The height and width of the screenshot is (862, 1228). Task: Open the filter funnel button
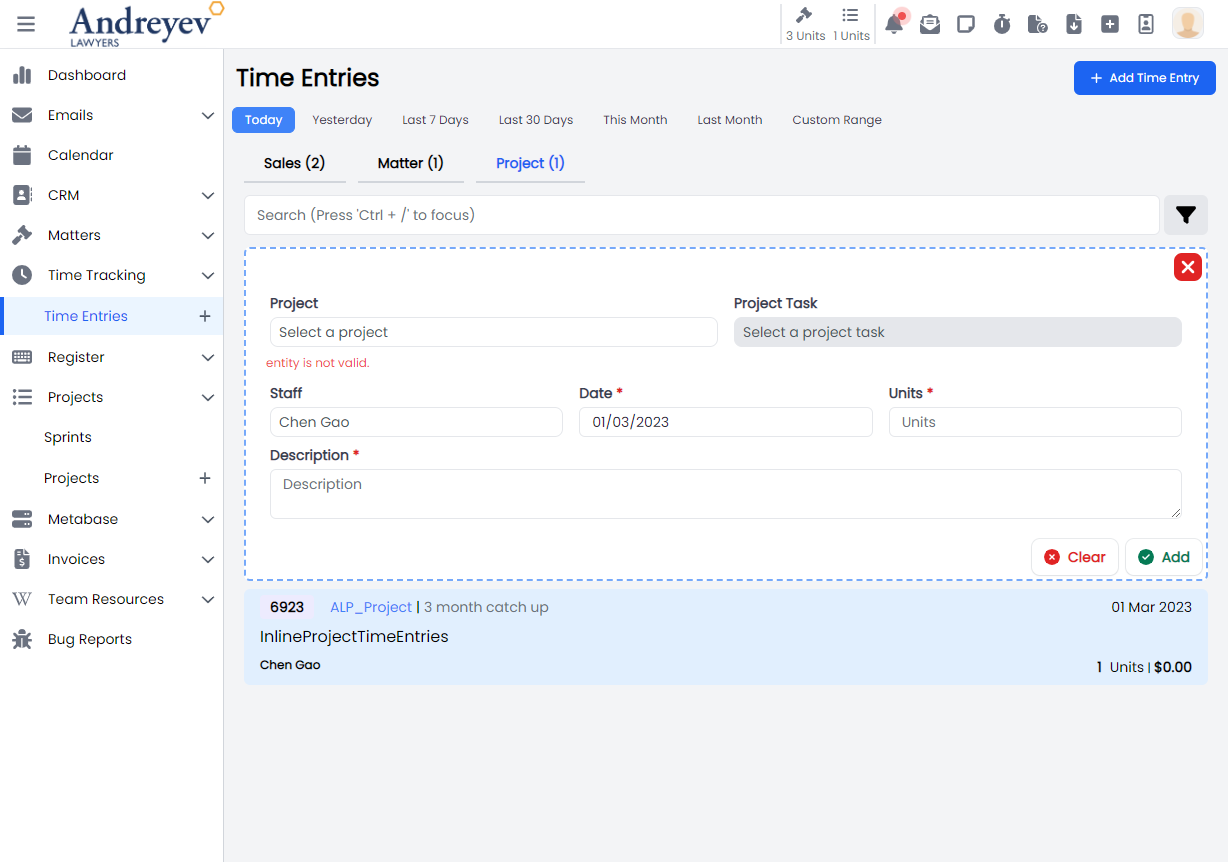1186,215
